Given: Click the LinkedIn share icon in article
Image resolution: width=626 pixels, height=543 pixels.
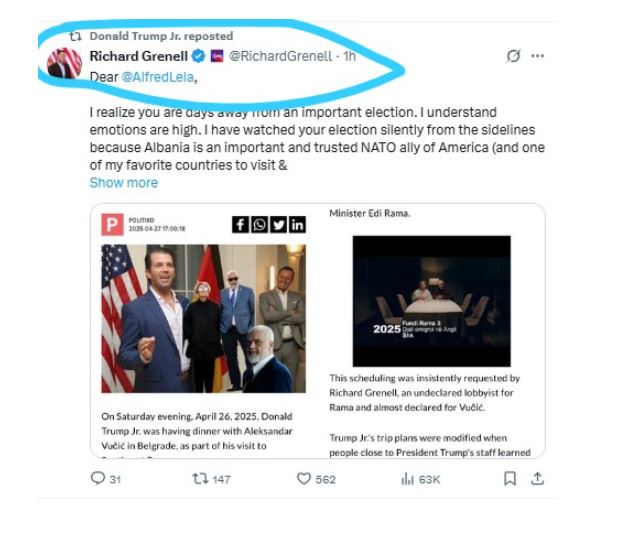Looking at the screenshot, I should (x=297, y=225).
